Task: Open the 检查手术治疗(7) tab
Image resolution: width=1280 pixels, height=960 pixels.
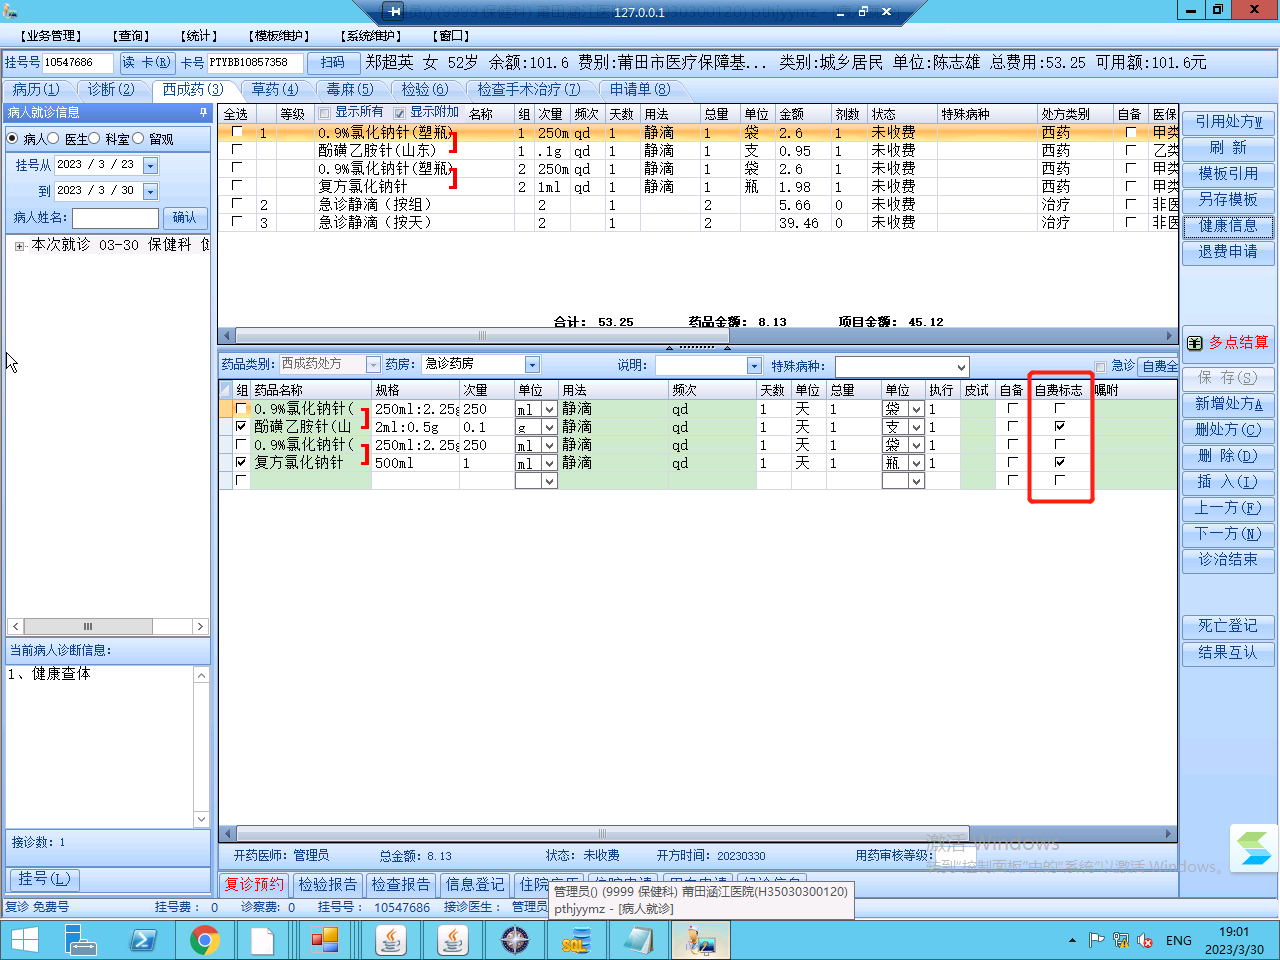Action: tap(529, 90)
